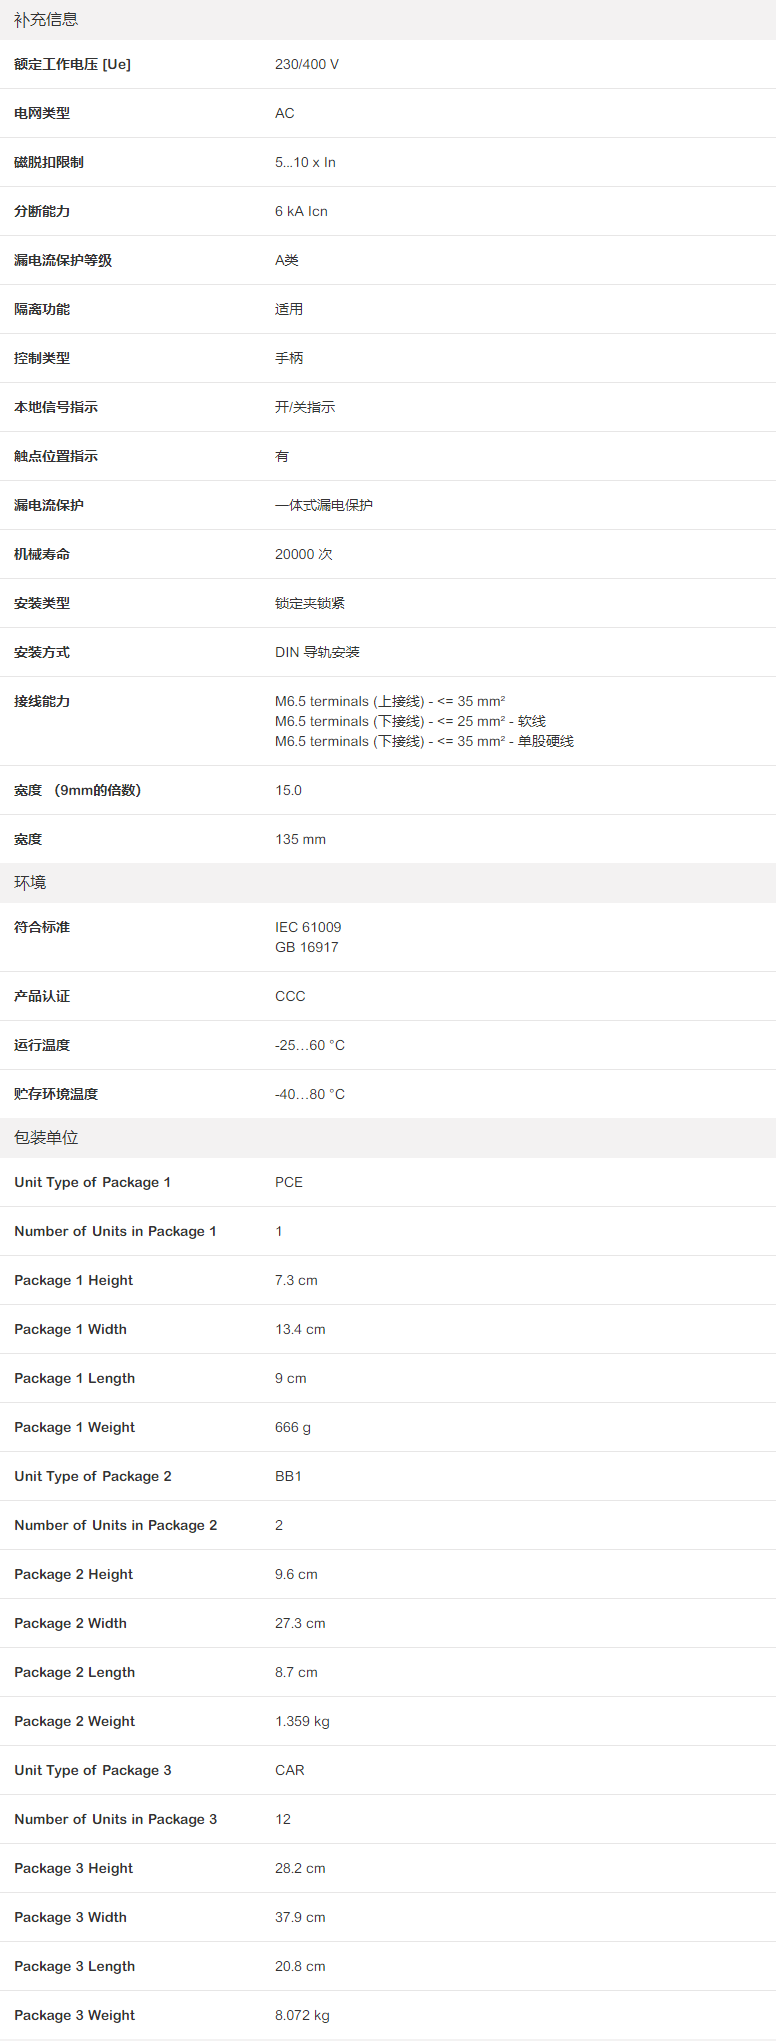
Task: Select the 漏电流保护等级 label
Action: coord(63,260)
